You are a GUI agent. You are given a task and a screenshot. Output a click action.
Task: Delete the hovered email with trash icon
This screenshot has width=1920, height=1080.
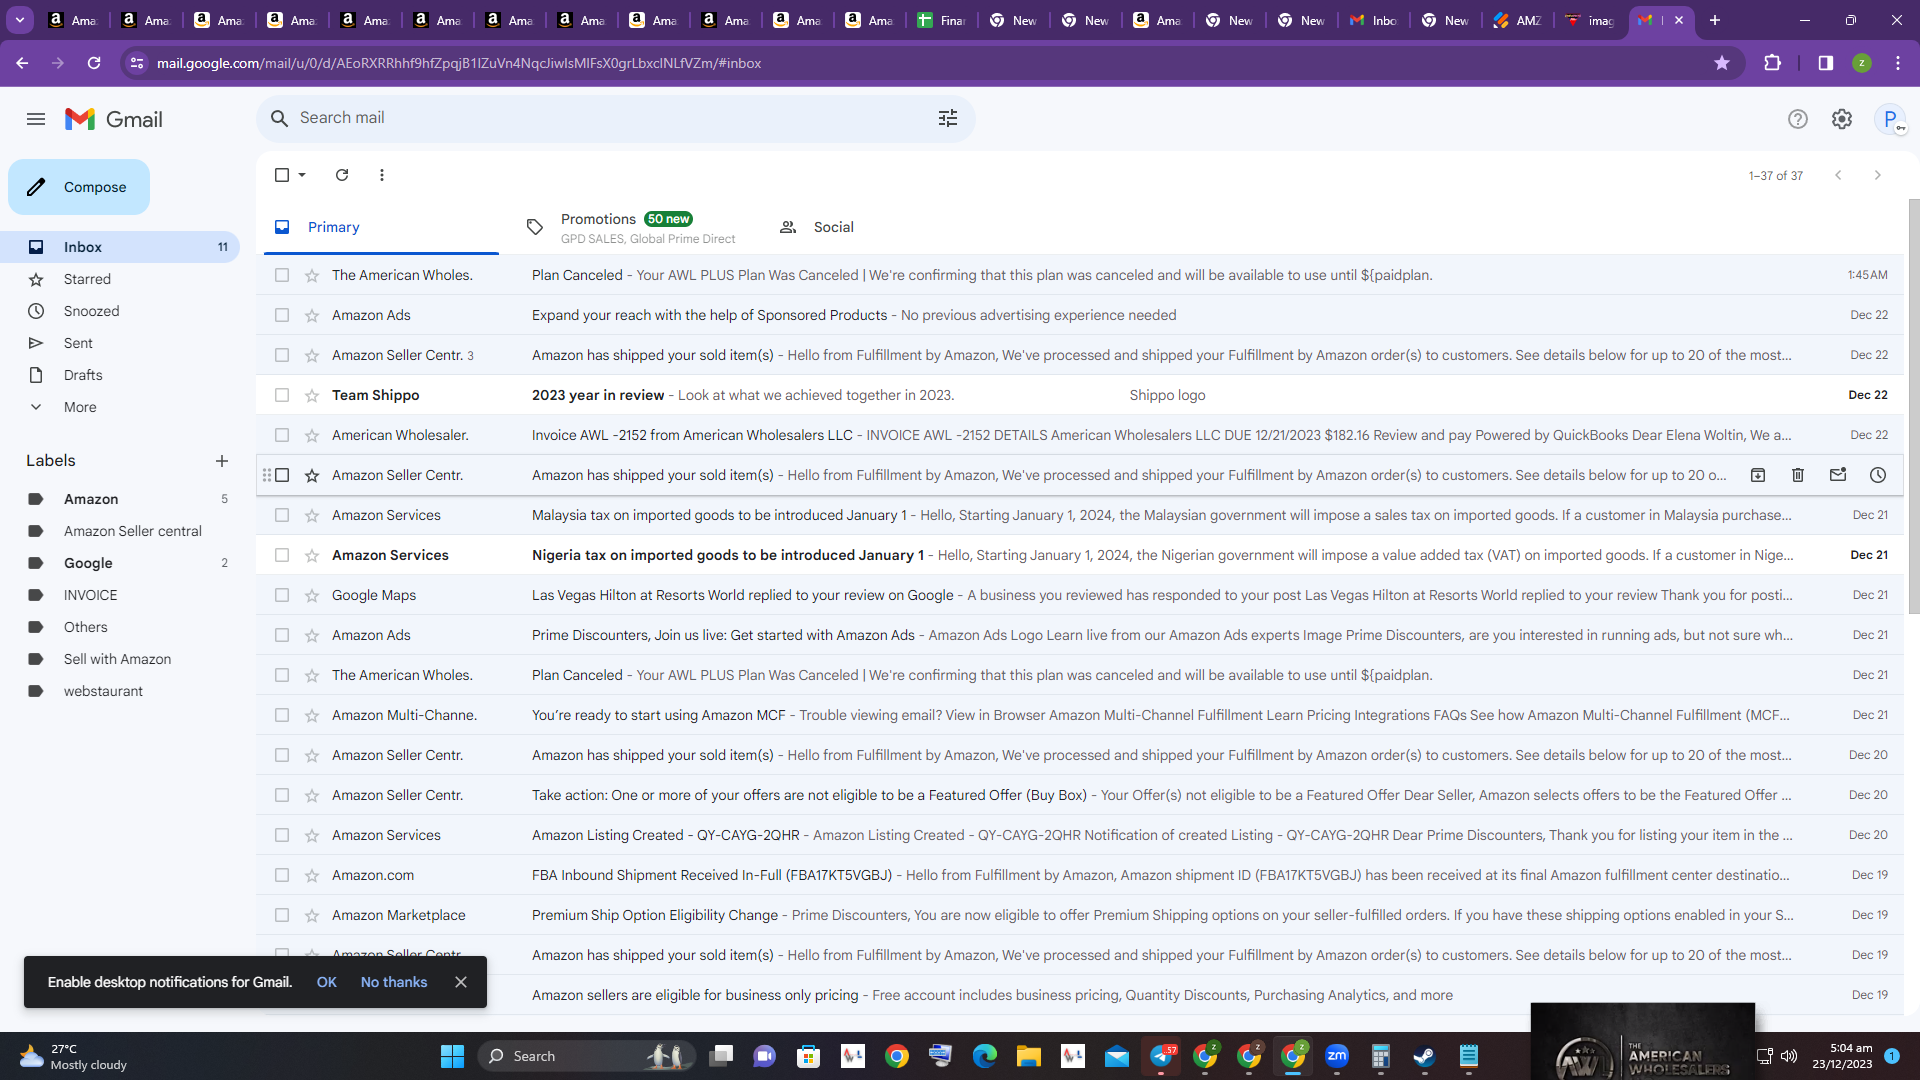1798,475
